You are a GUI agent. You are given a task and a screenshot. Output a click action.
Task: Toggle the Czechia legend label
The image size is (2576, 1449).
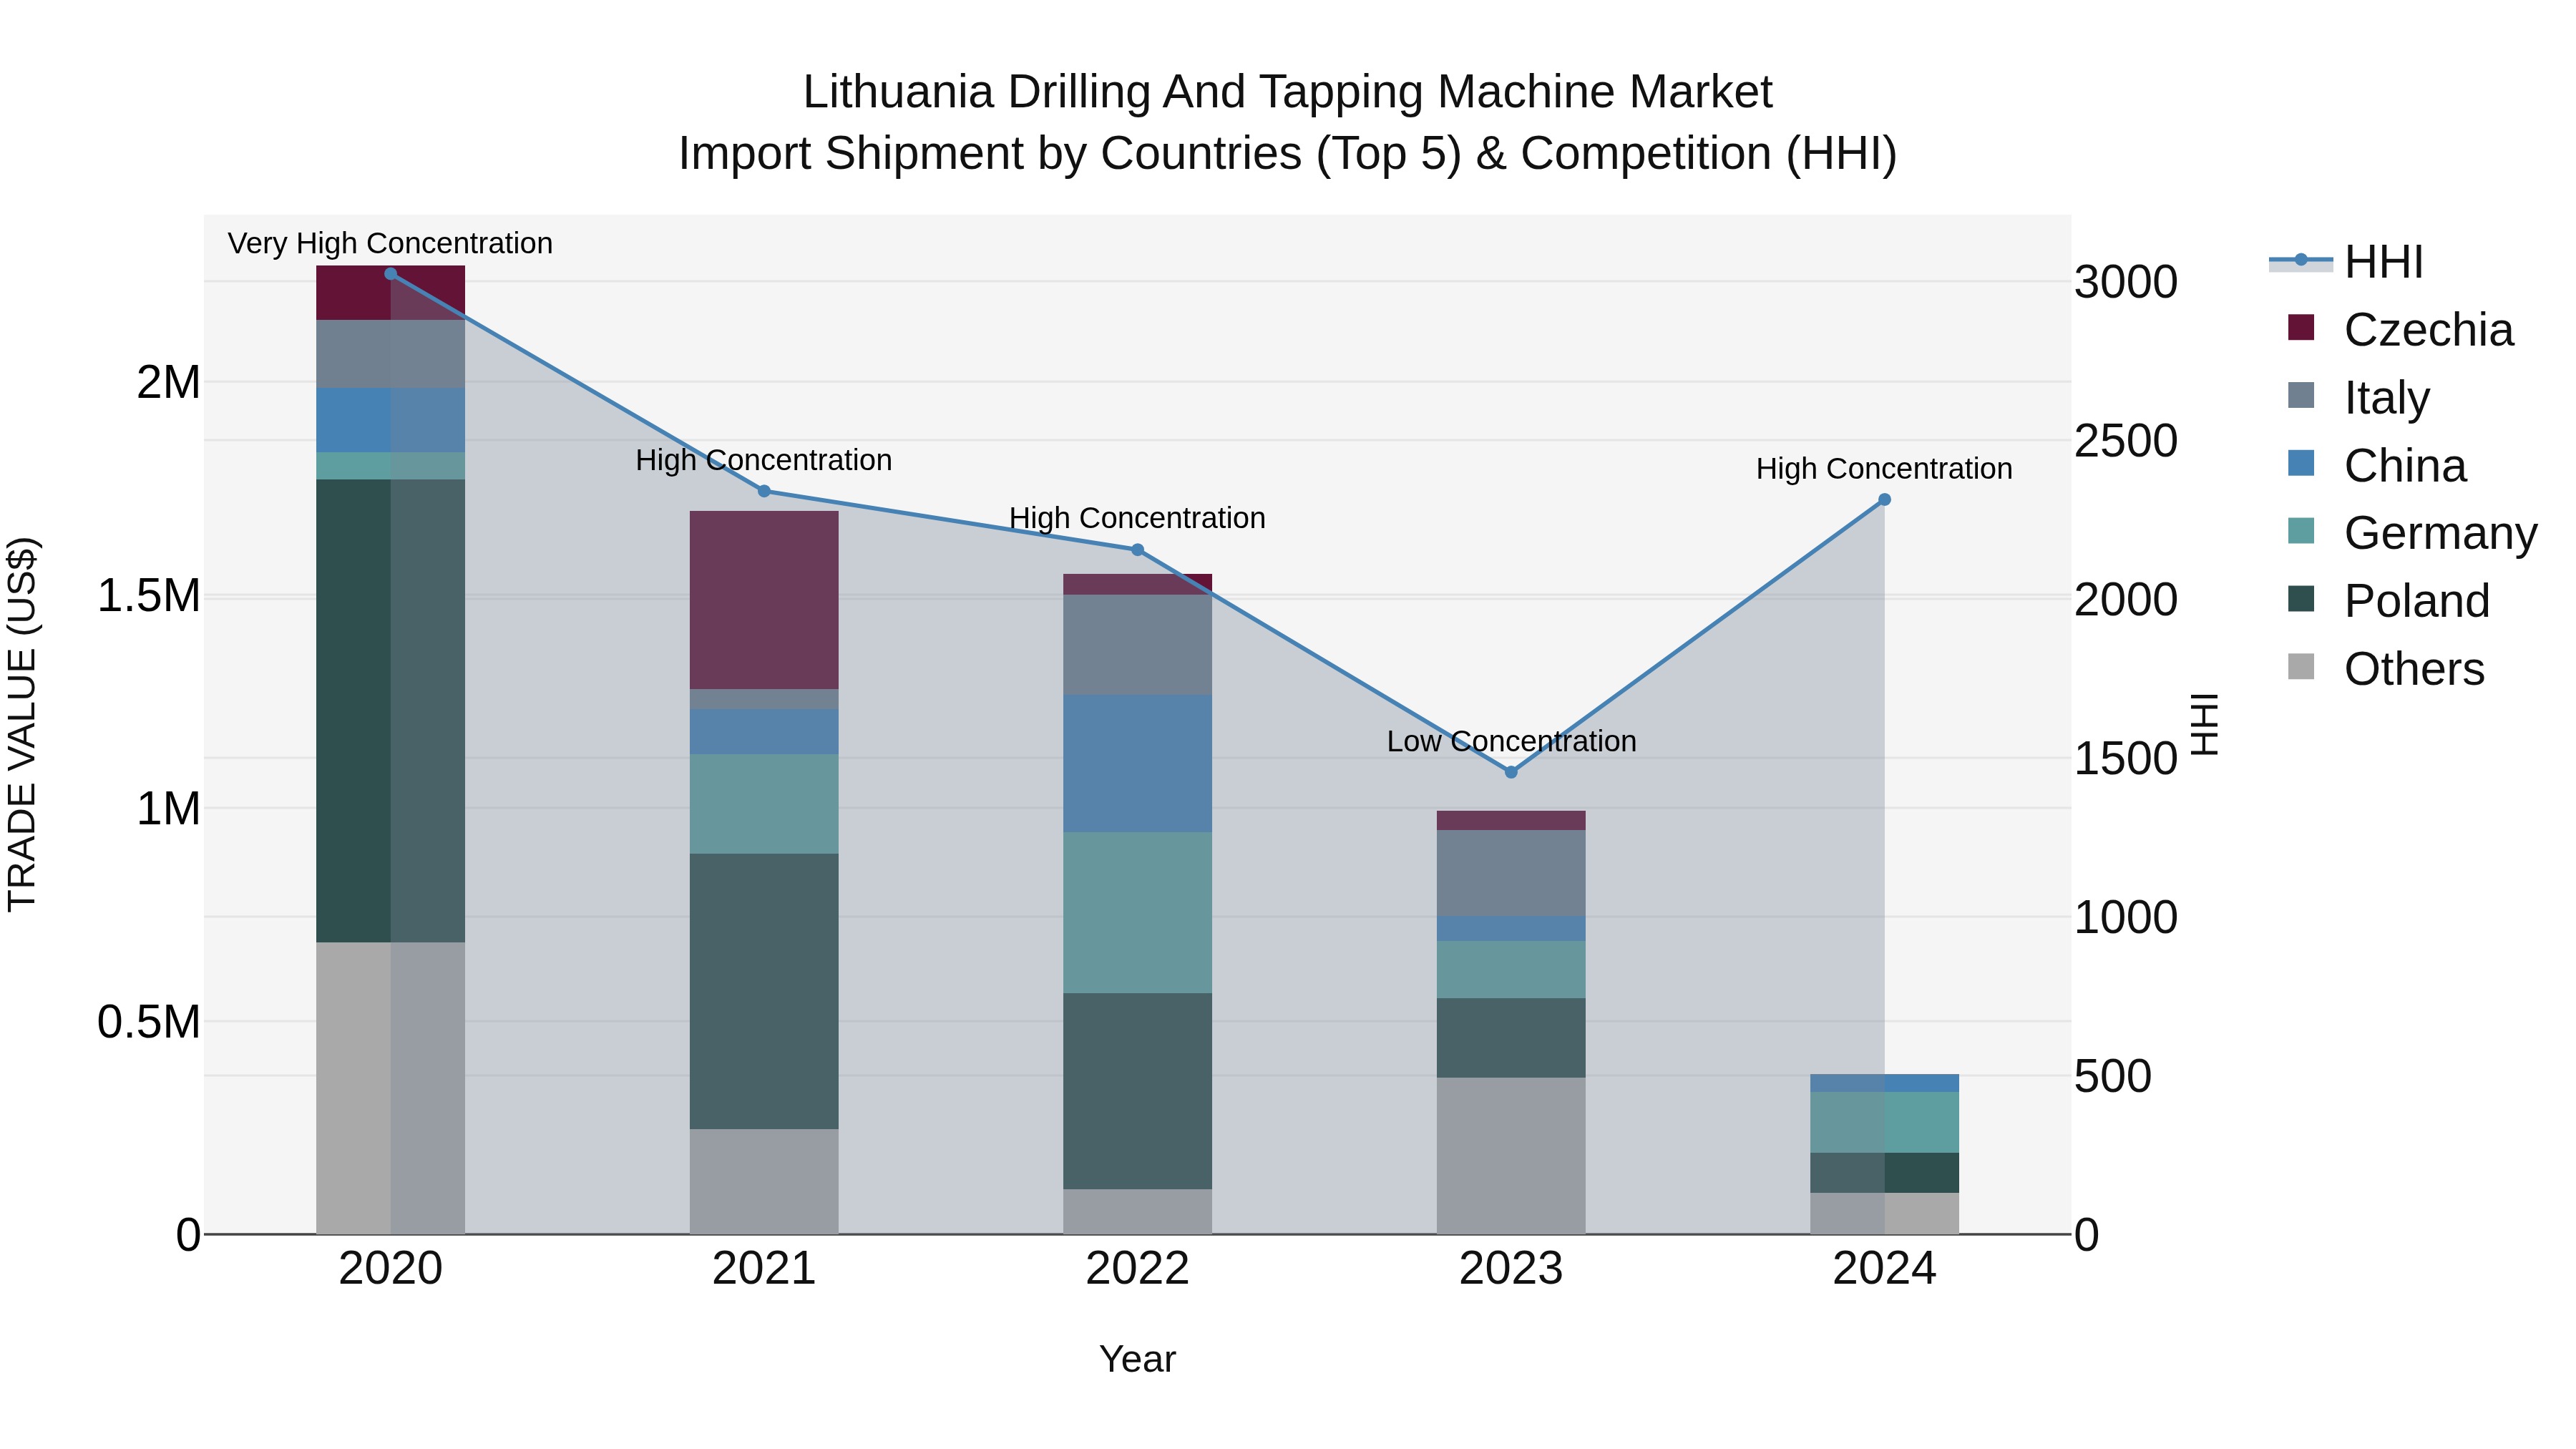2428,330
